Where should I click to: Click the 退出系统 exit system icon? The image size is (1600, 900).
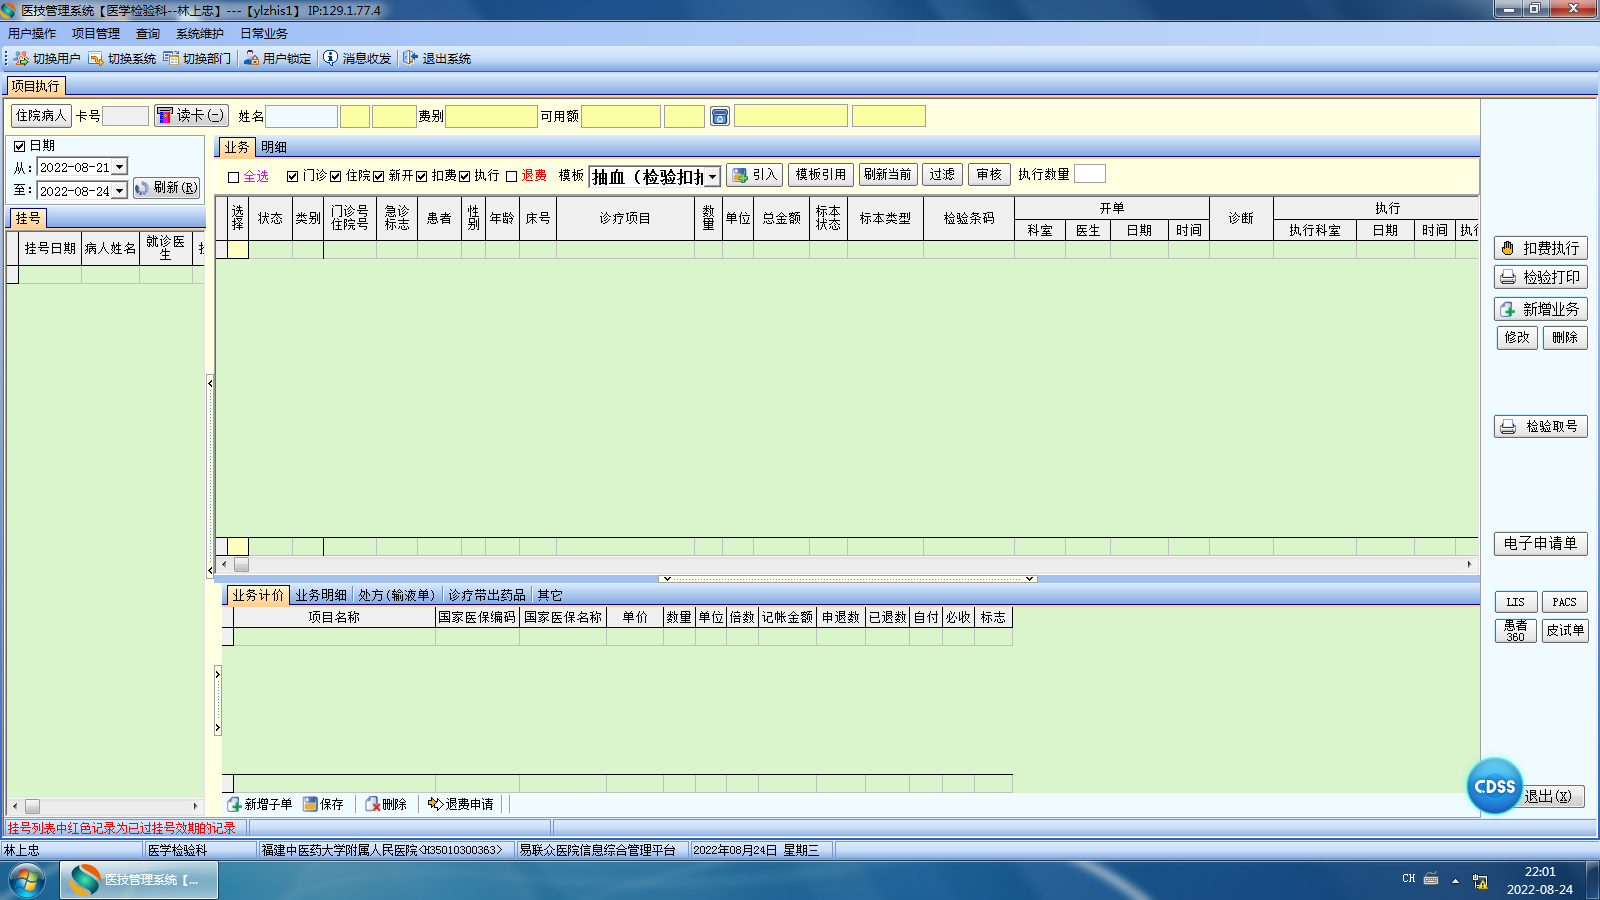(x=410, y=58)
